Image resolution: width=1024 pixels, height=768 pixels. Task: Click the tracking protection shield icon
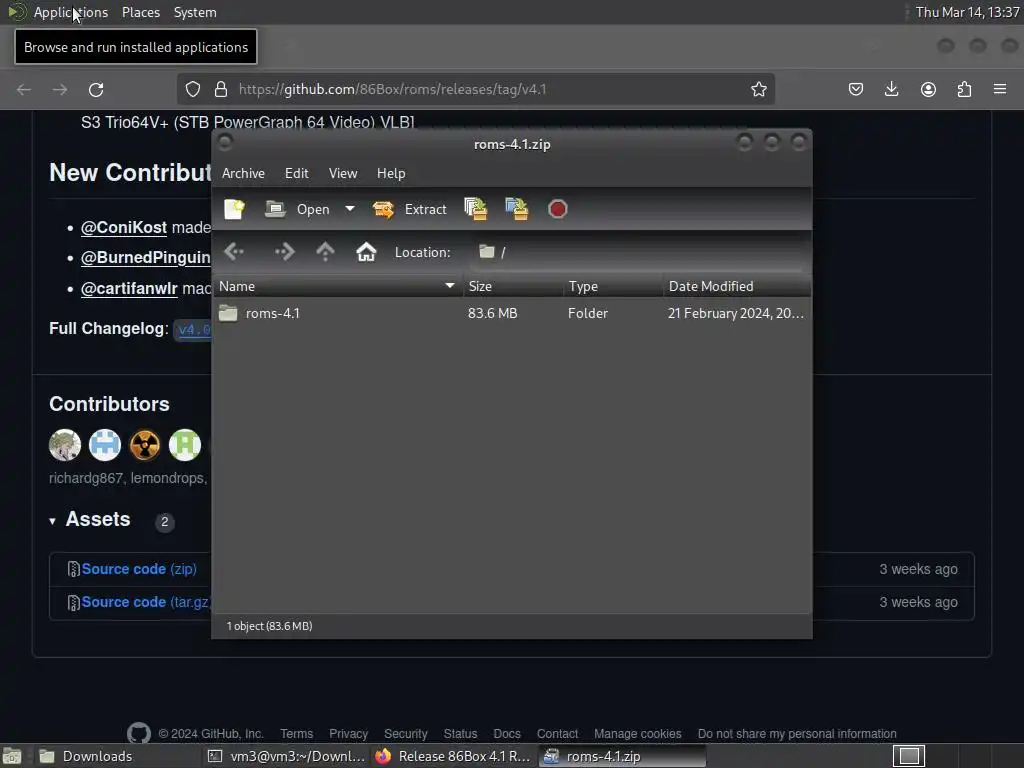click(193, 89)
